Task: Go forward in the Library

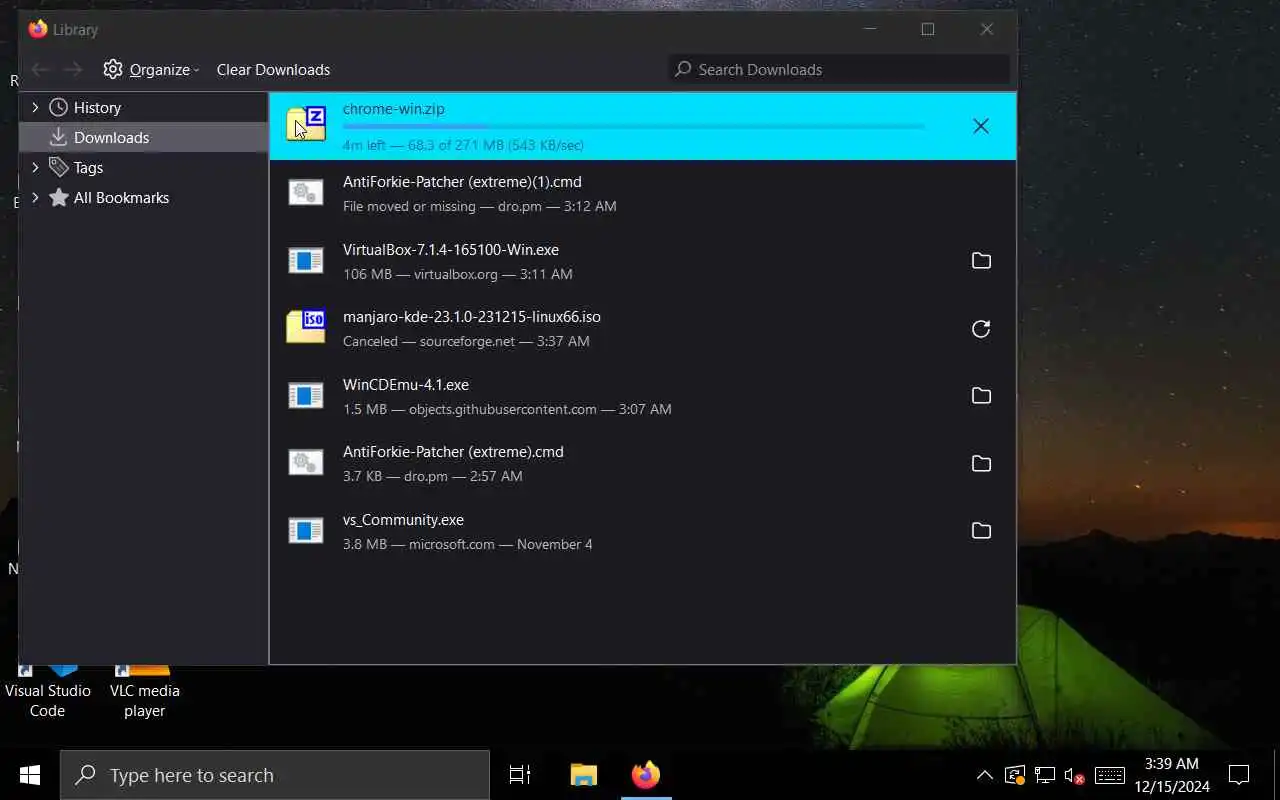Action: (x=72, y=69)
